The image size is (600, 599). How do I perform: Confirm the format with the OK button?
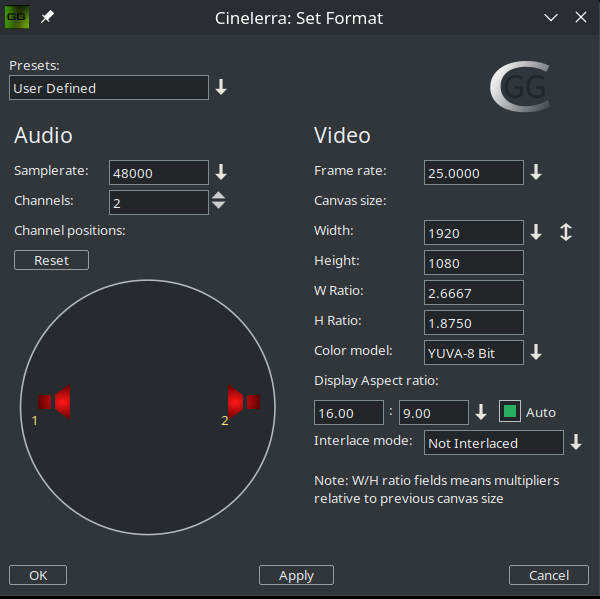click(x=38, y=575)
